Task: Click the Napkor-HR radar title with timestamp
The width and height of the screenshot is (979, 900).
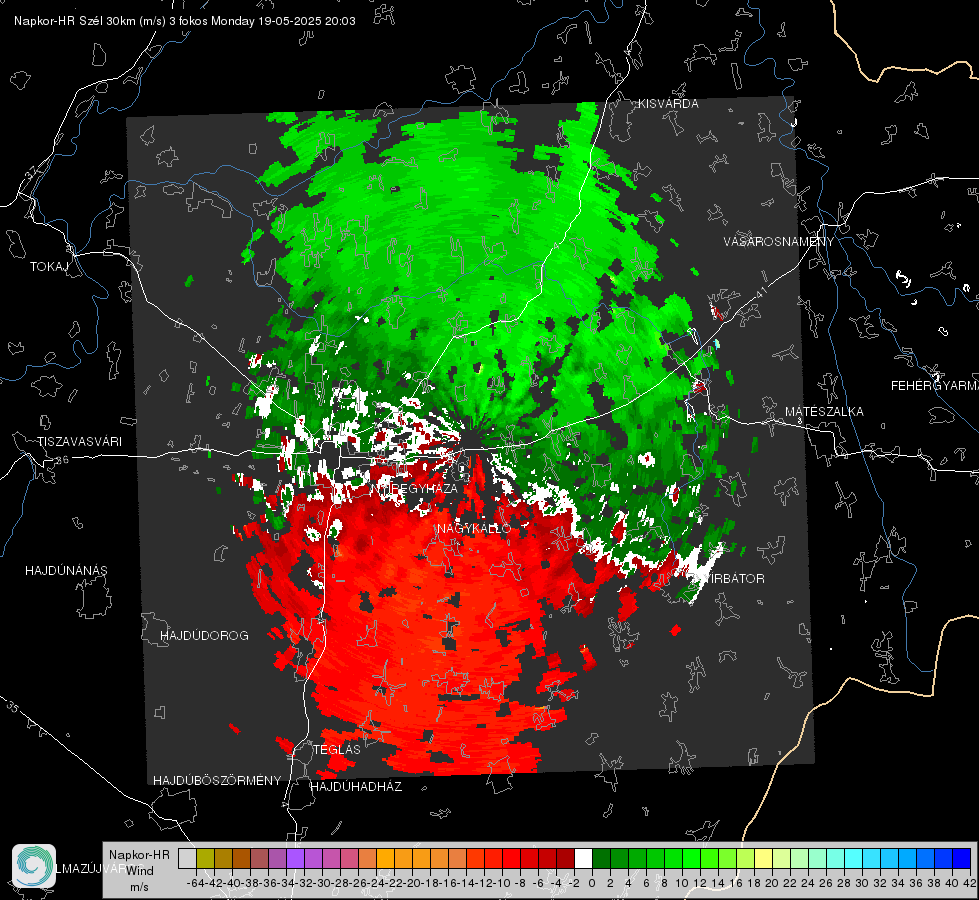Action: coord(185,21)
